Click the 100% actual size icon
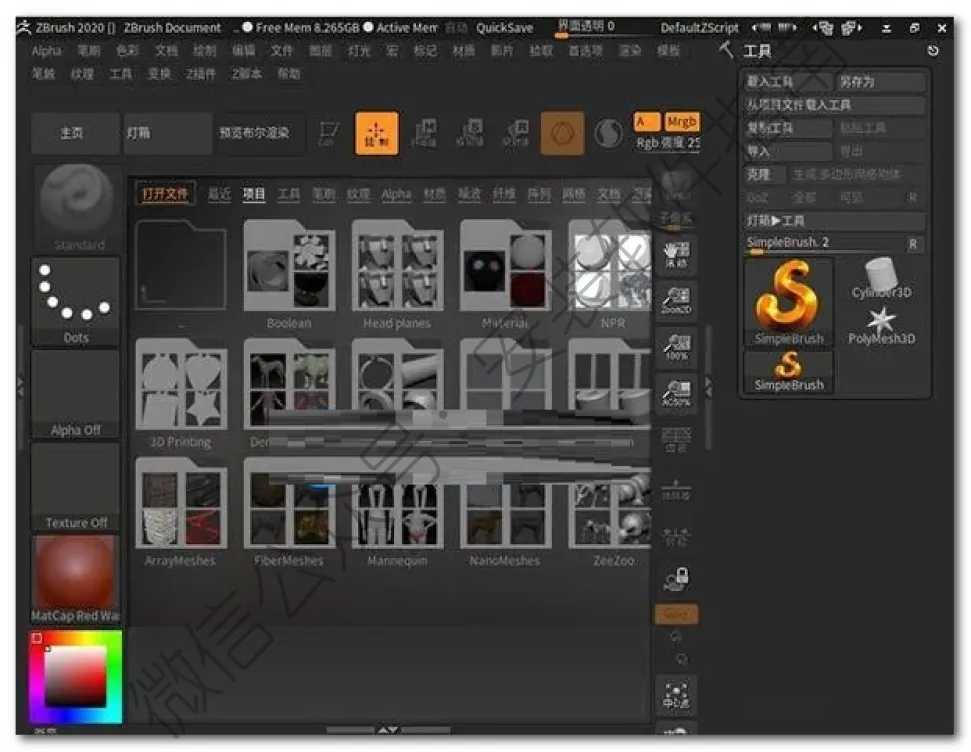Image resolution: width=971 pixels, height=752 pixels. [676, 347]
